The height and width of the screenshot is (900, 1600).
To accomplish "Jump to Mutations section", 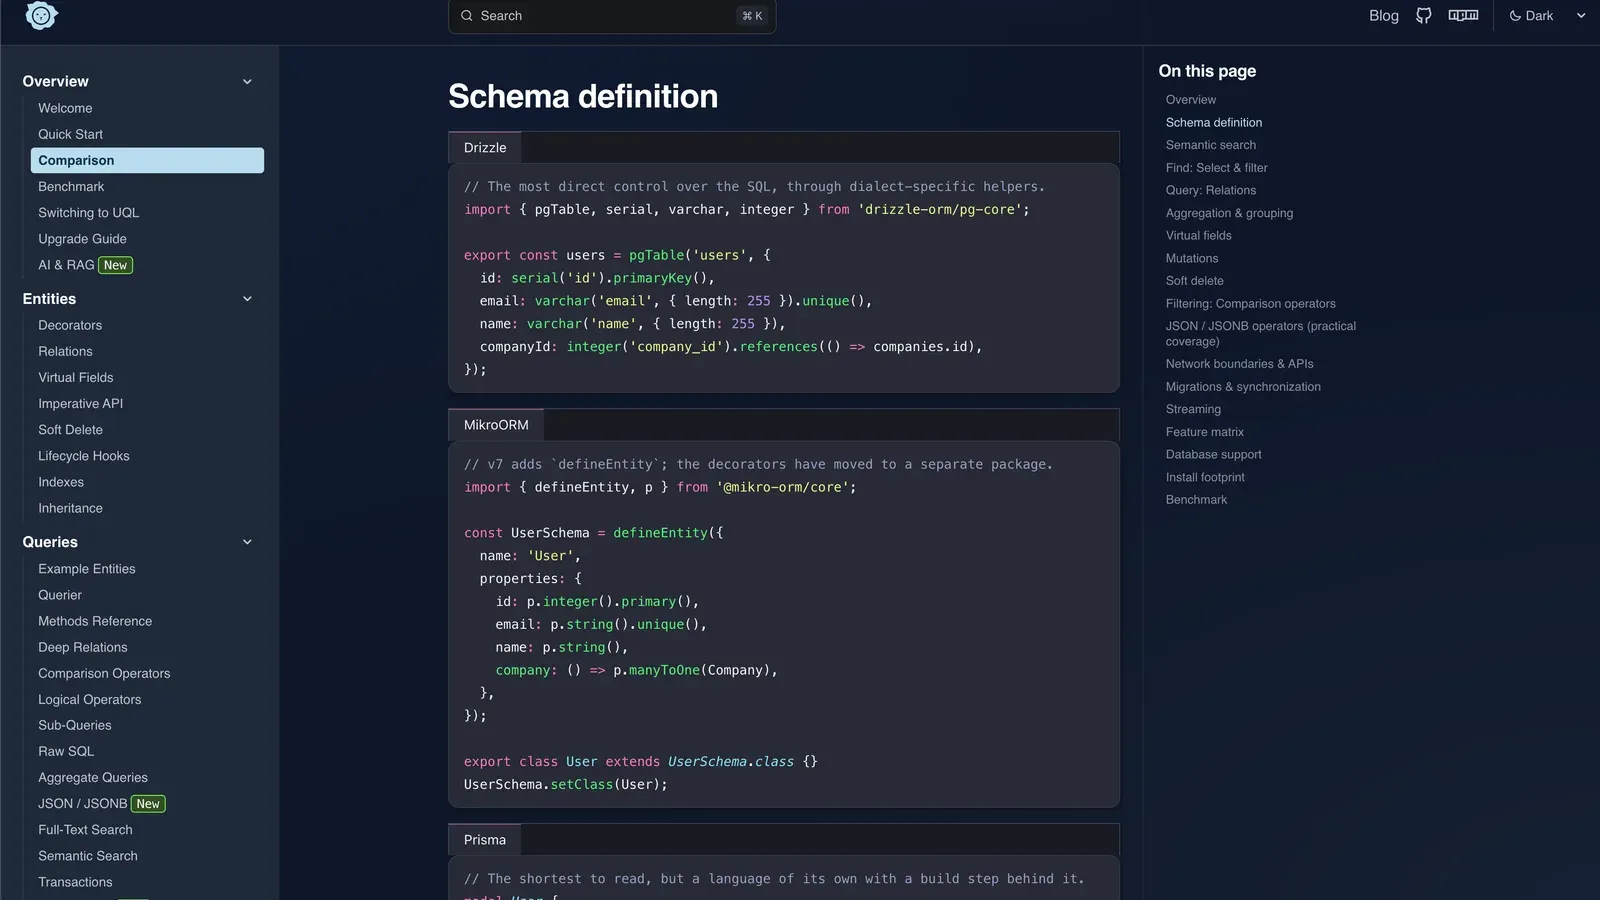I will 1191,258.
